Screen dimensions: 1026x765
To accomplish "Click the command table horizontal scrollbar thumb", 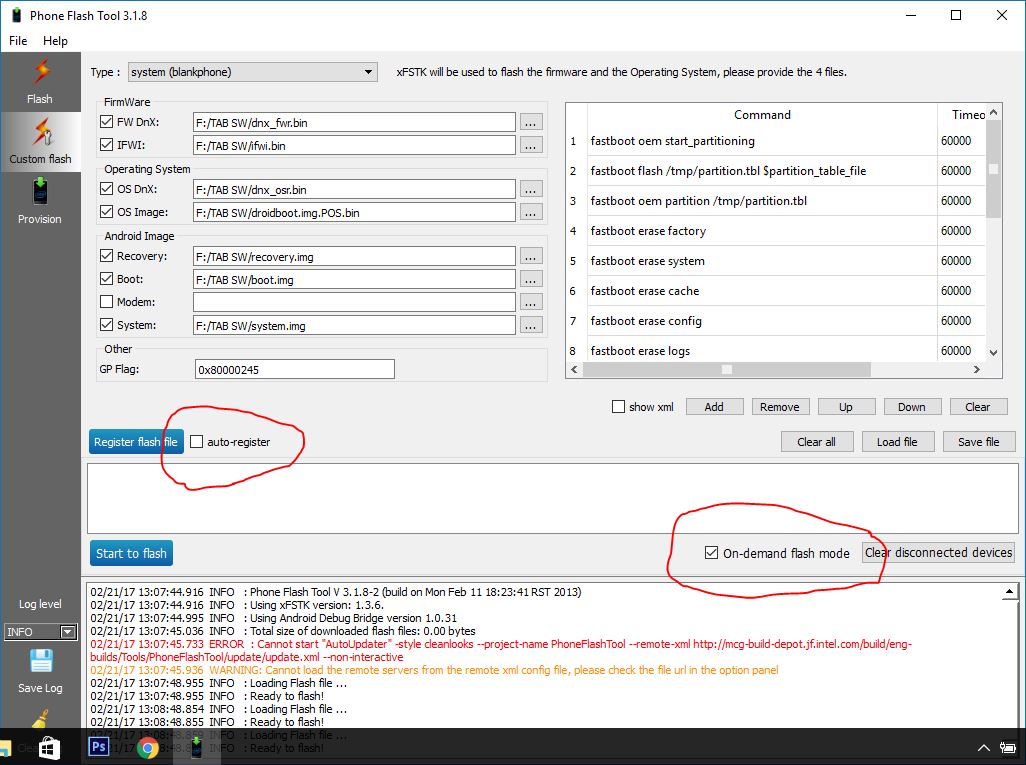I will (726, 369).
